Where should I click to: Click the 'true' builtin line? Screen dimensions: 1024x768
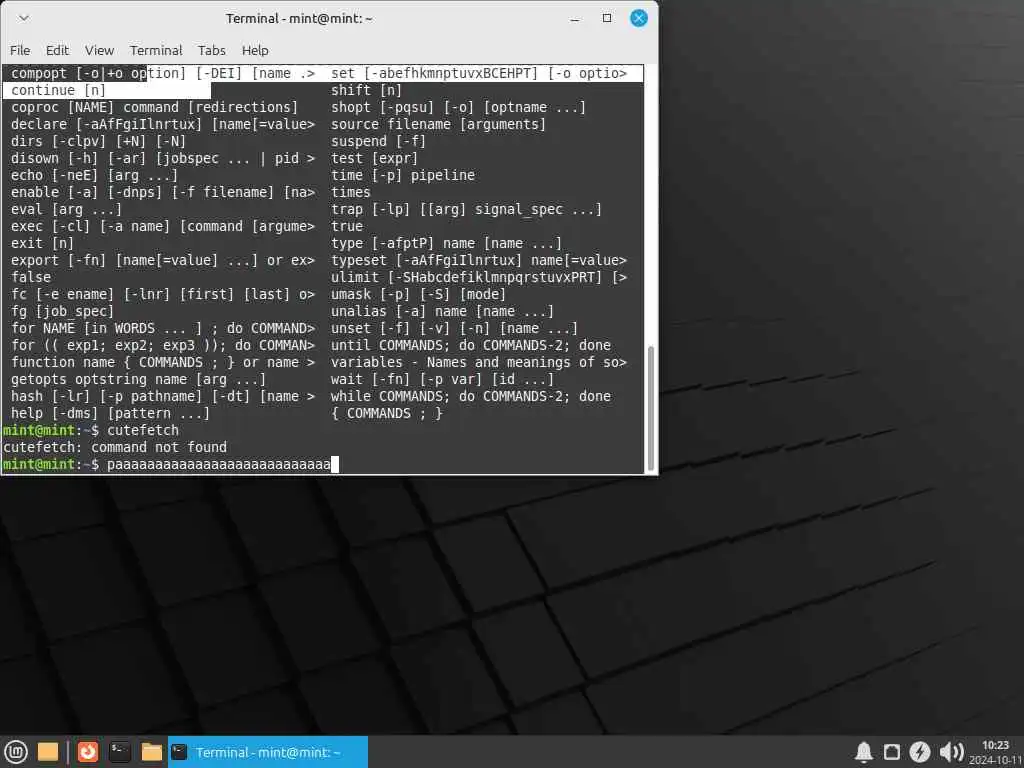(347, 226)
